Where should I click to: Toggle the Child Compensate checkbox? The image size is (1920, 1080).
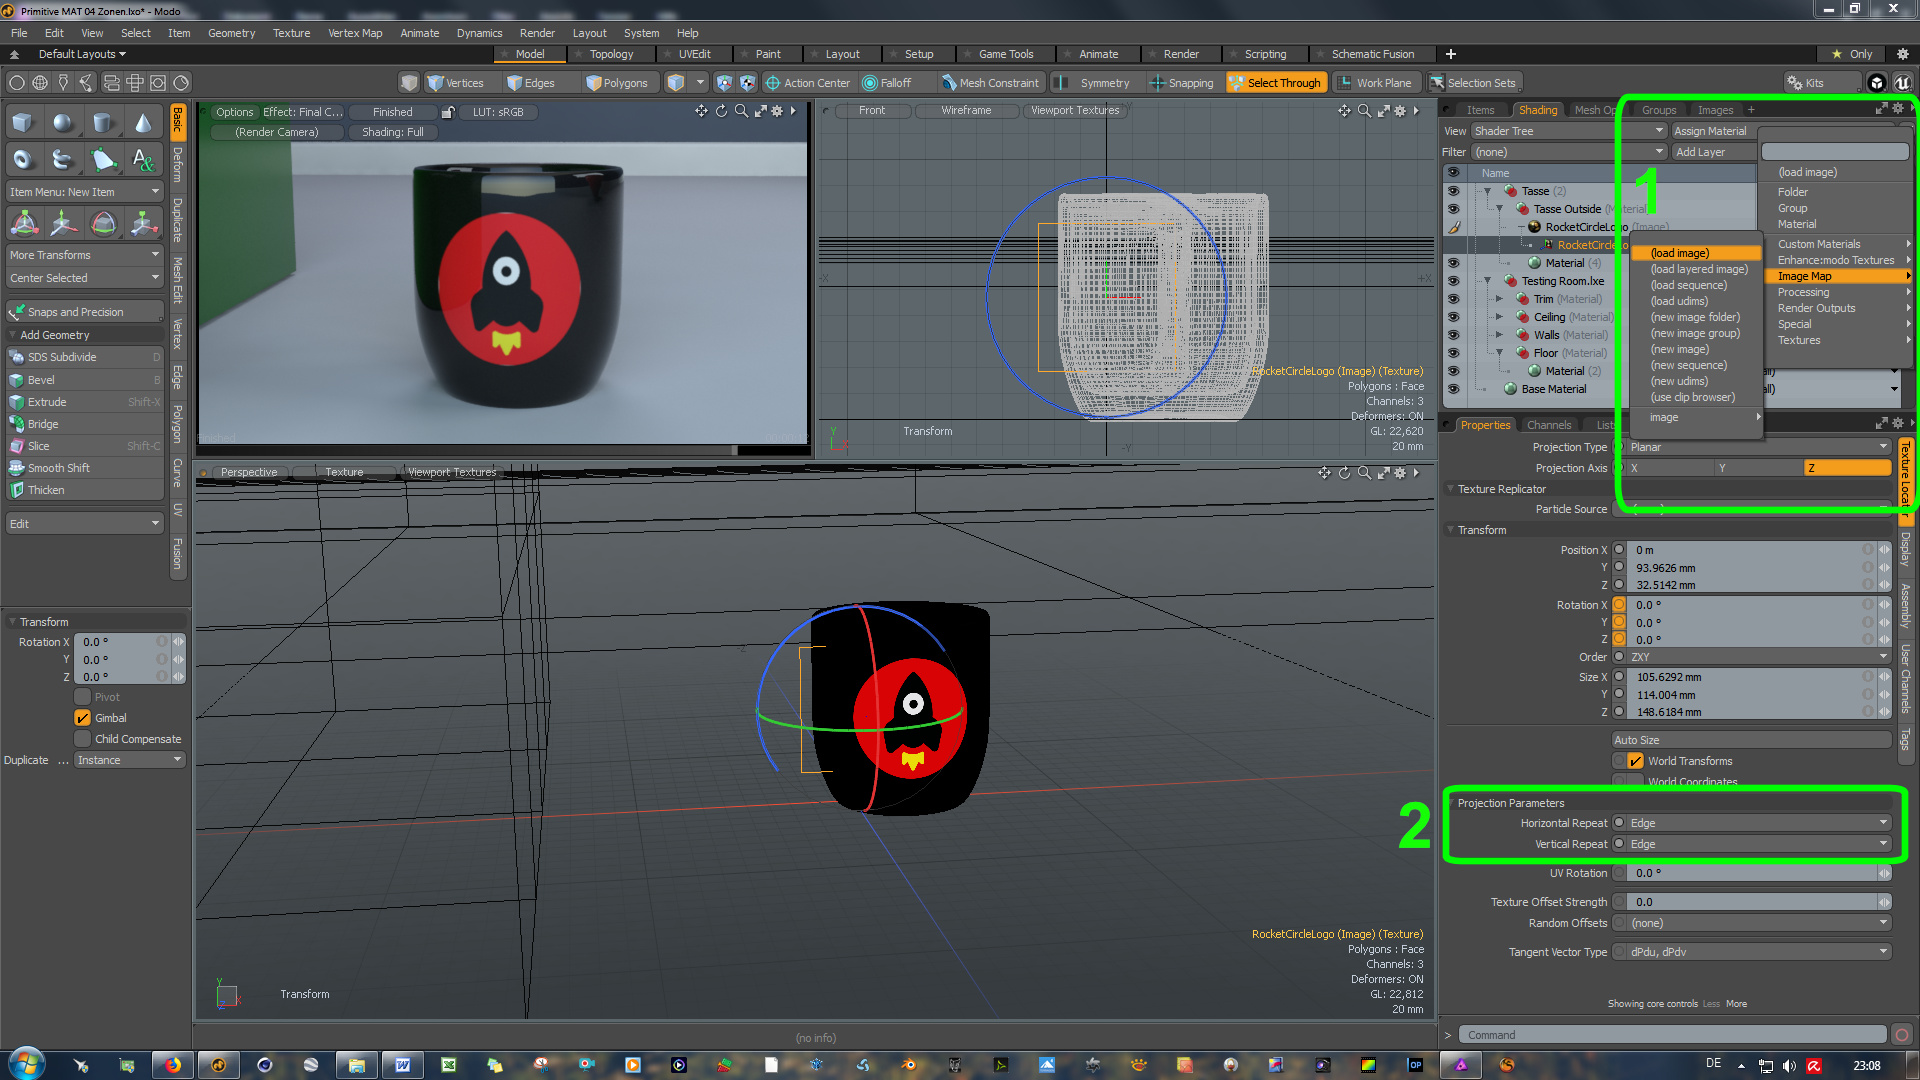pos(83,739)
